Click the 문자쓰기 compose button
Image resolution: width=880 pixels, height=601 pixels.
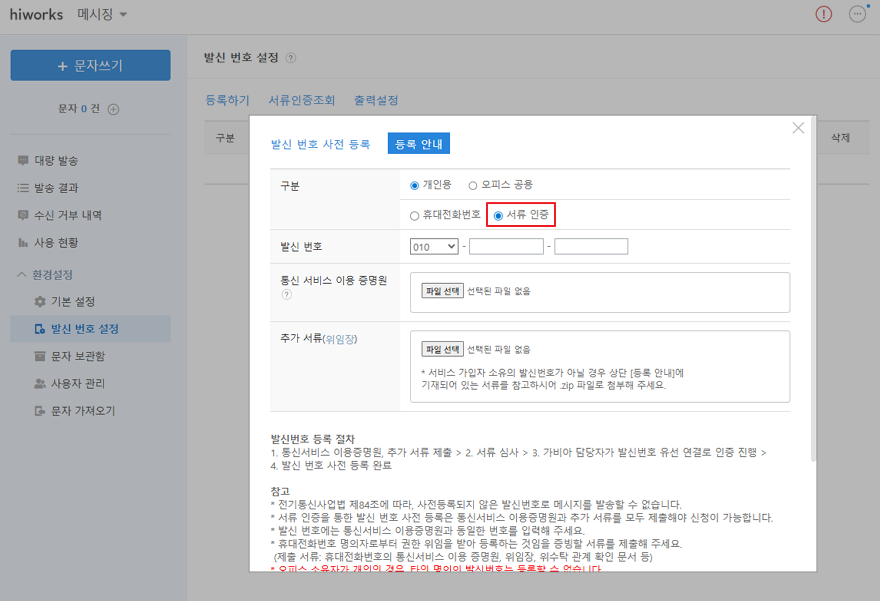(90, 65)
